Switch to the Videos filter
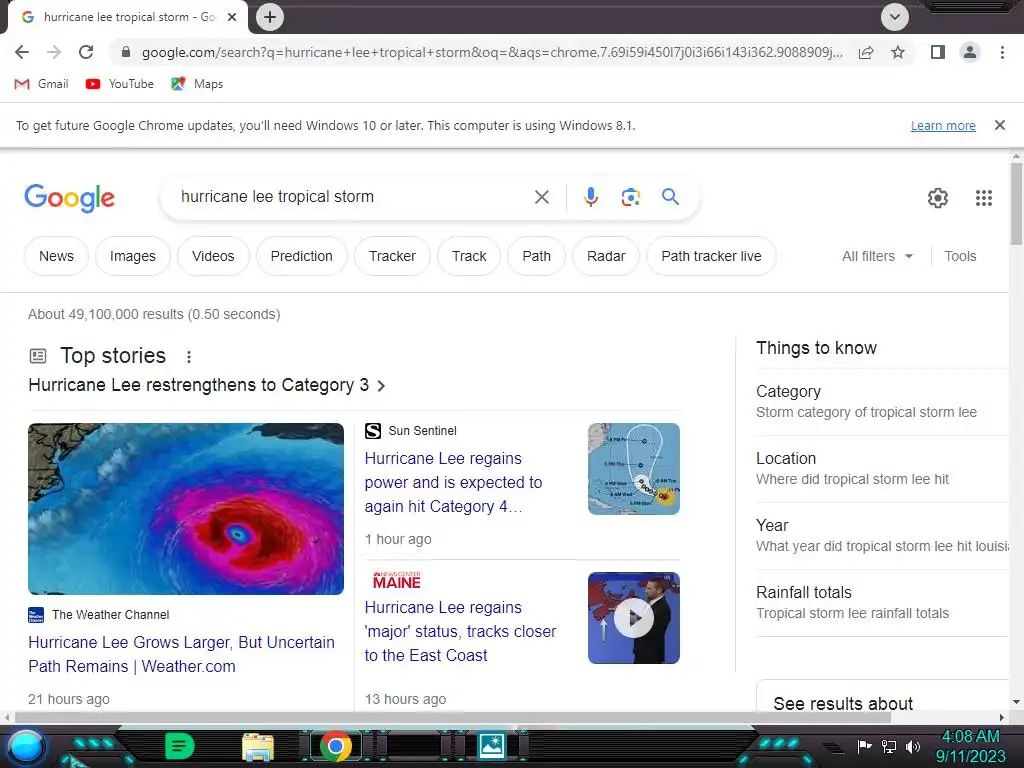Viewport: 1024px width, 768px height. [x=213, y=256]
